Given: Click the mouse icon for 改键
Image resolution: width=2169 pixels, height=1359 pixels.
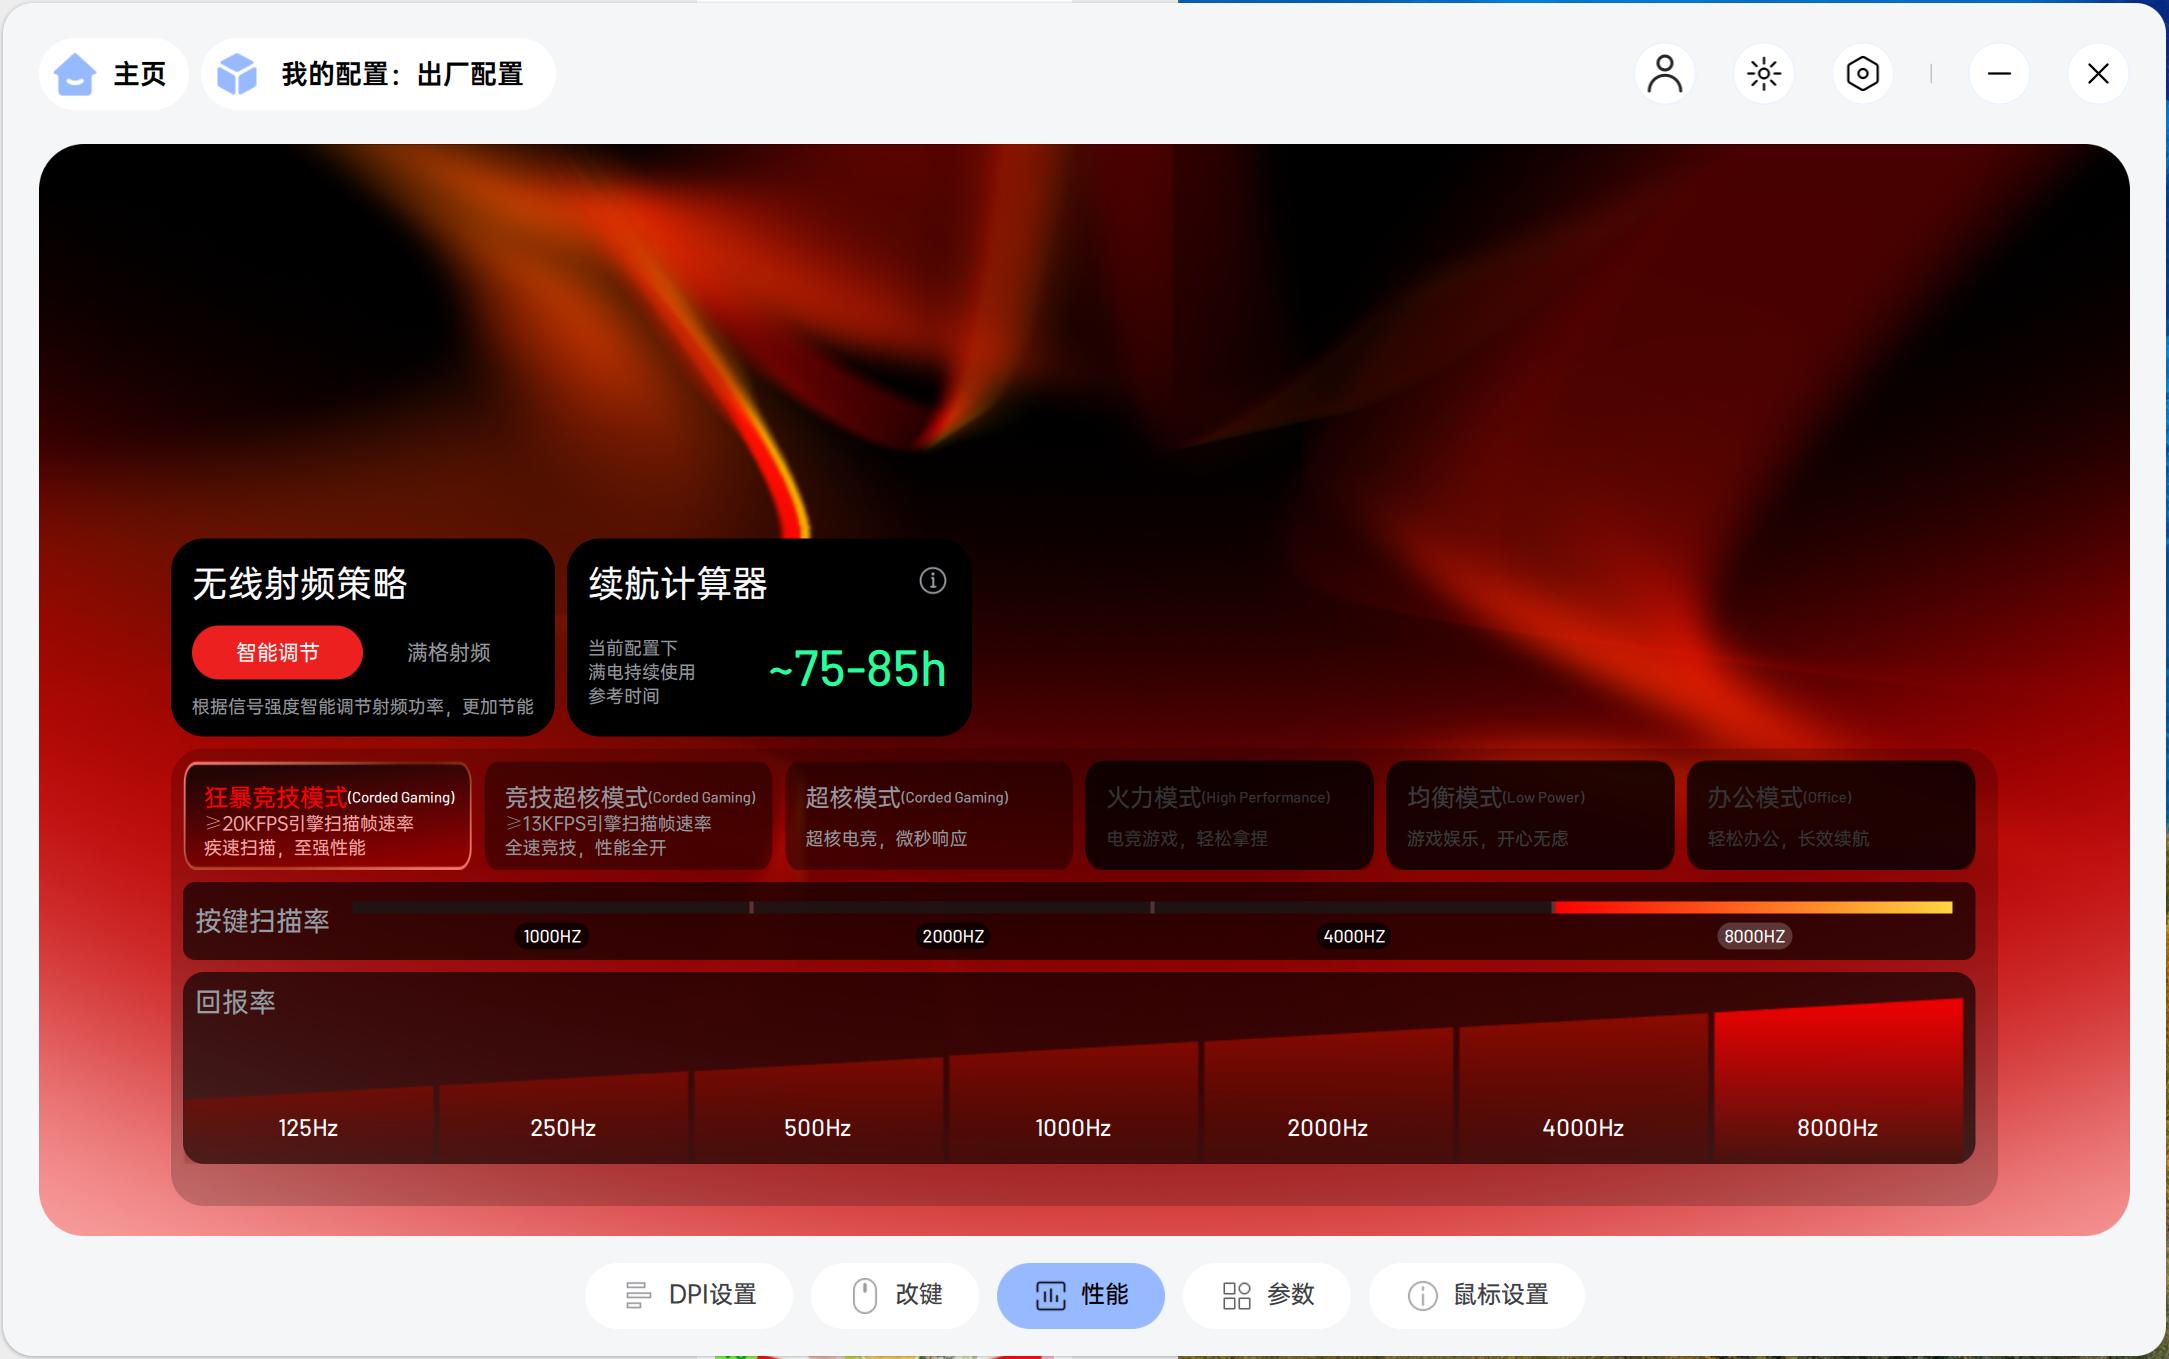Looking at the screenshot, I should (x=864, y=1295).
